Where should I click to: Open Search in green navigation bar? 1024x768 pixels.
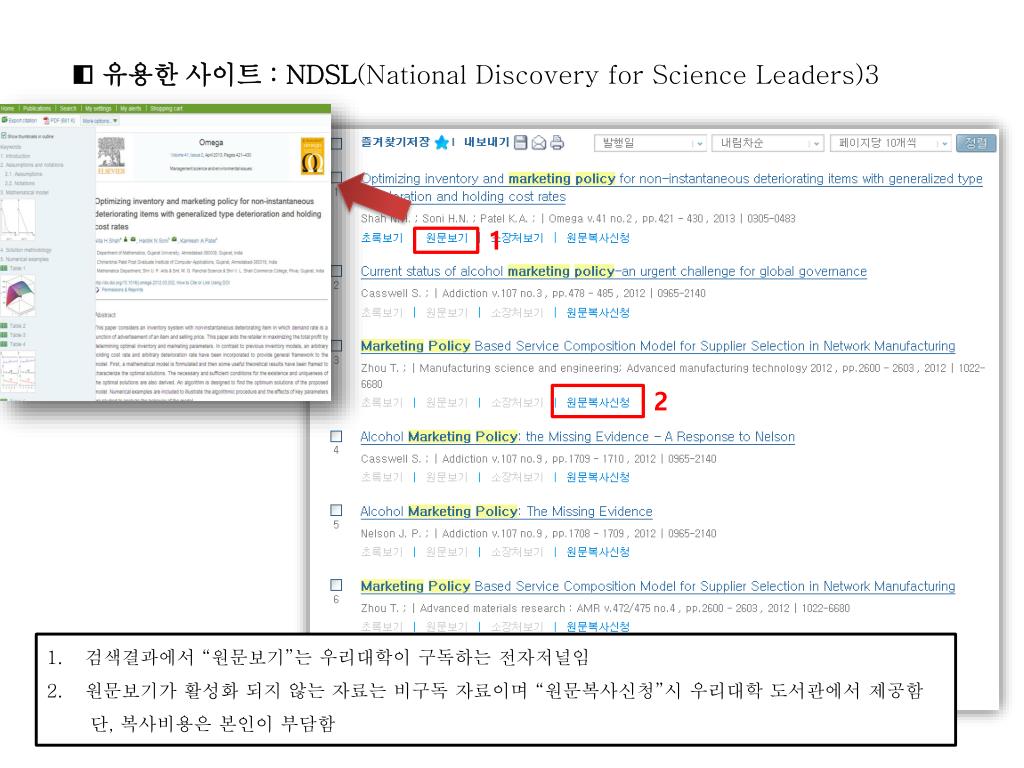click(x=68, y=108)
